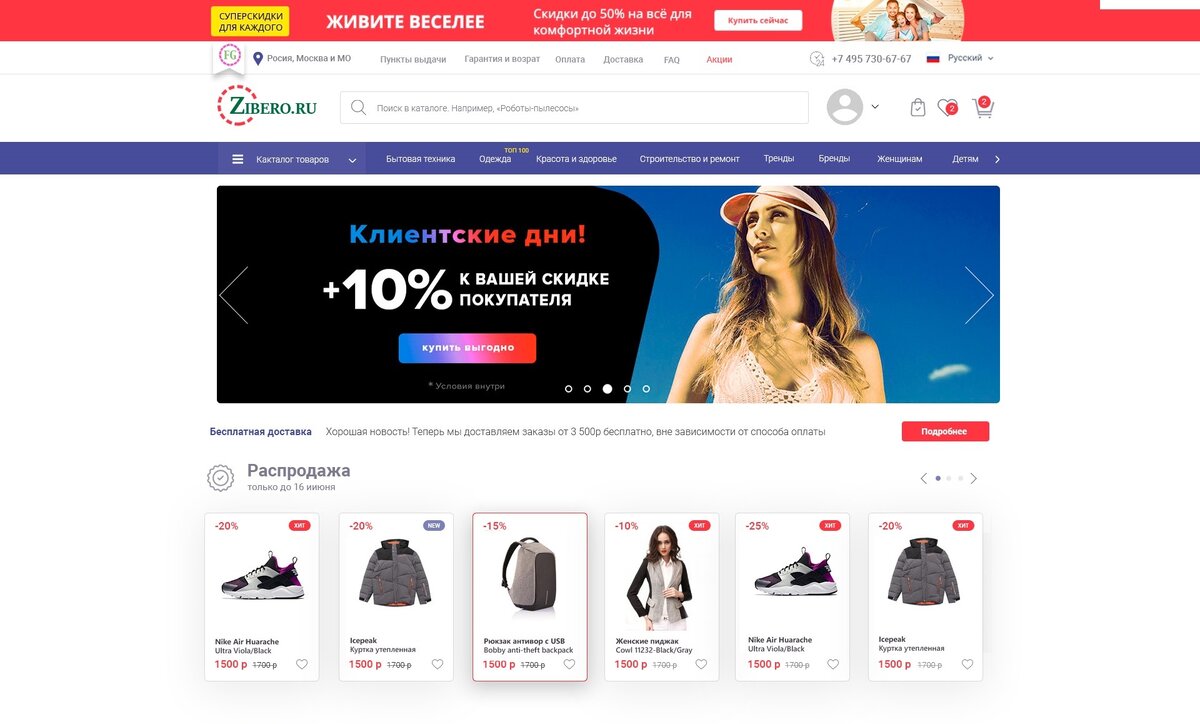
Task: Go to next banner slide arrow
Action: pyautogui.click(x=979, y=295)
